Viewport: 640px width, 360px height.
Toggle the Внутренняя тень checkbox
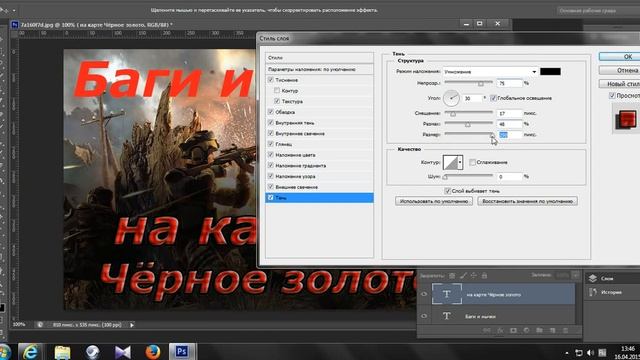point(271,122)
